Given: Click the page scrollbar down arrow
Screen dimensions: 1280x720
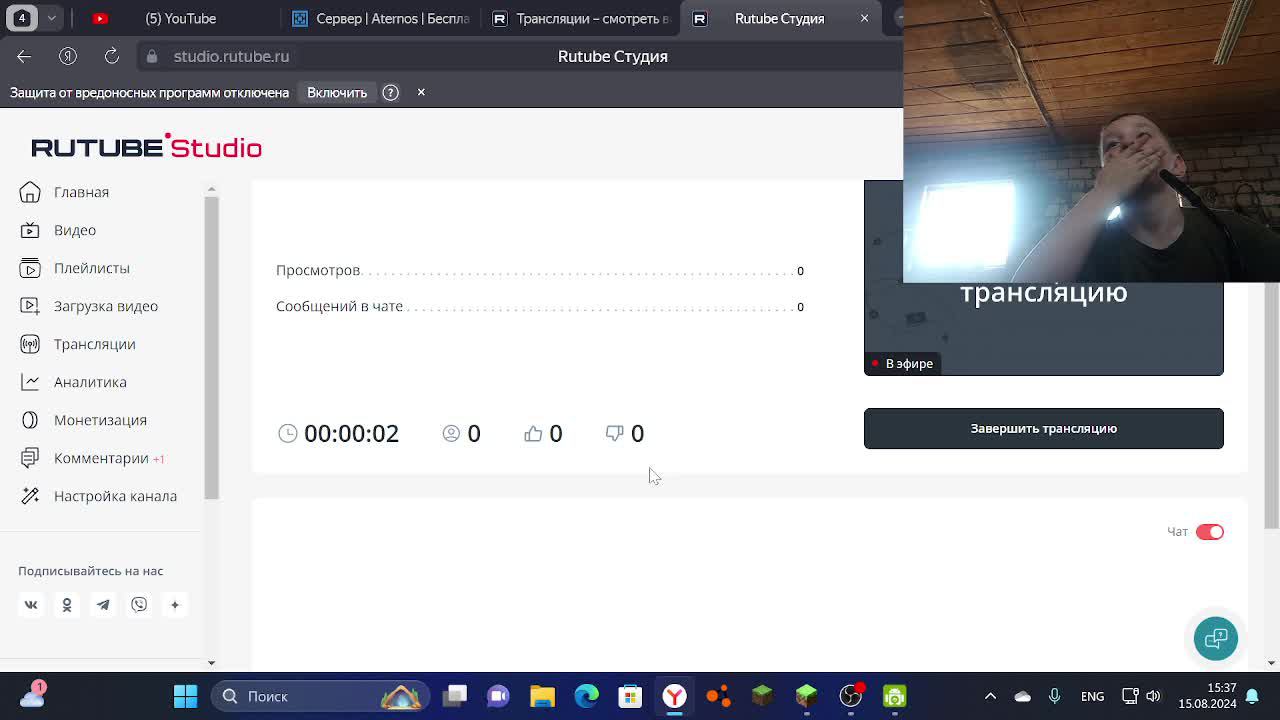Looking at the screenshot, I should [1271, 662].
